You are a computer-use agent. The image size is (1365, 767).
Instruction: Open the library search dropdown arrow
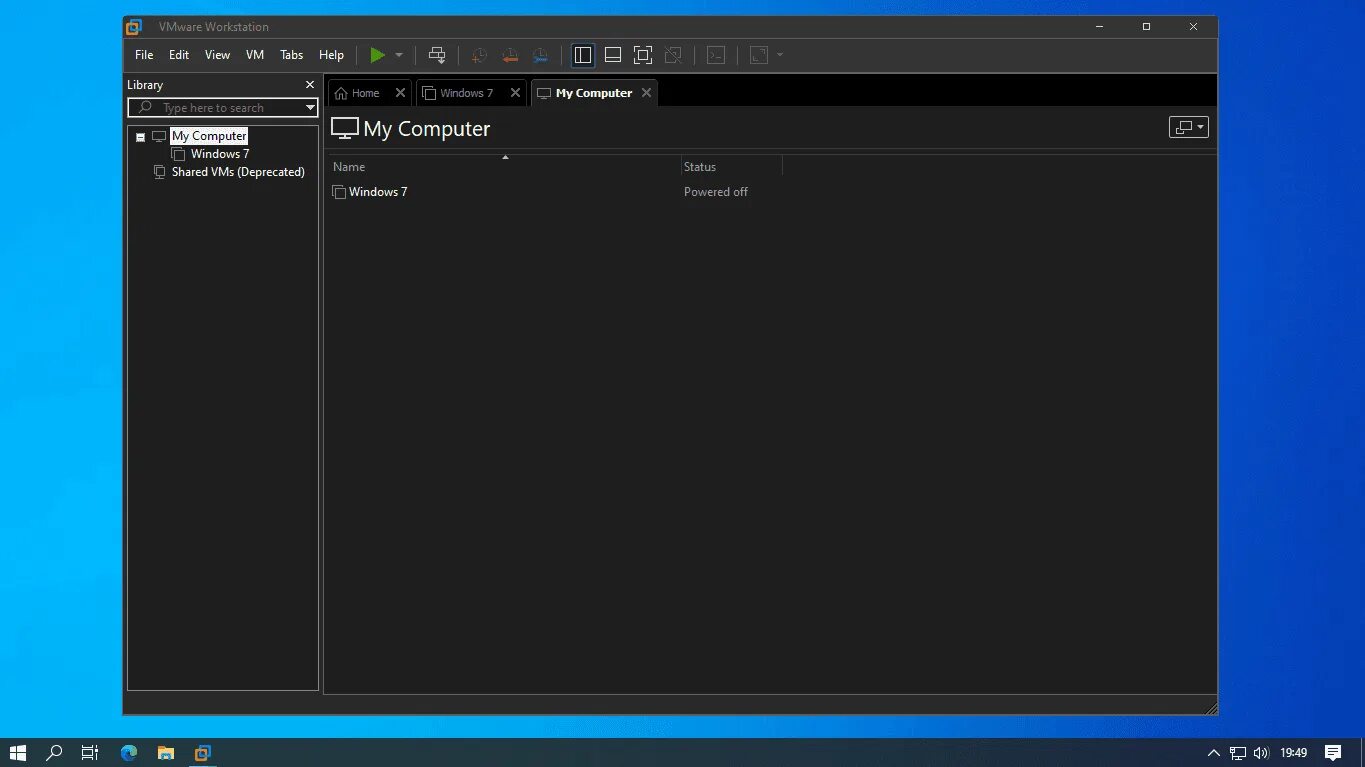pos(310,107)
